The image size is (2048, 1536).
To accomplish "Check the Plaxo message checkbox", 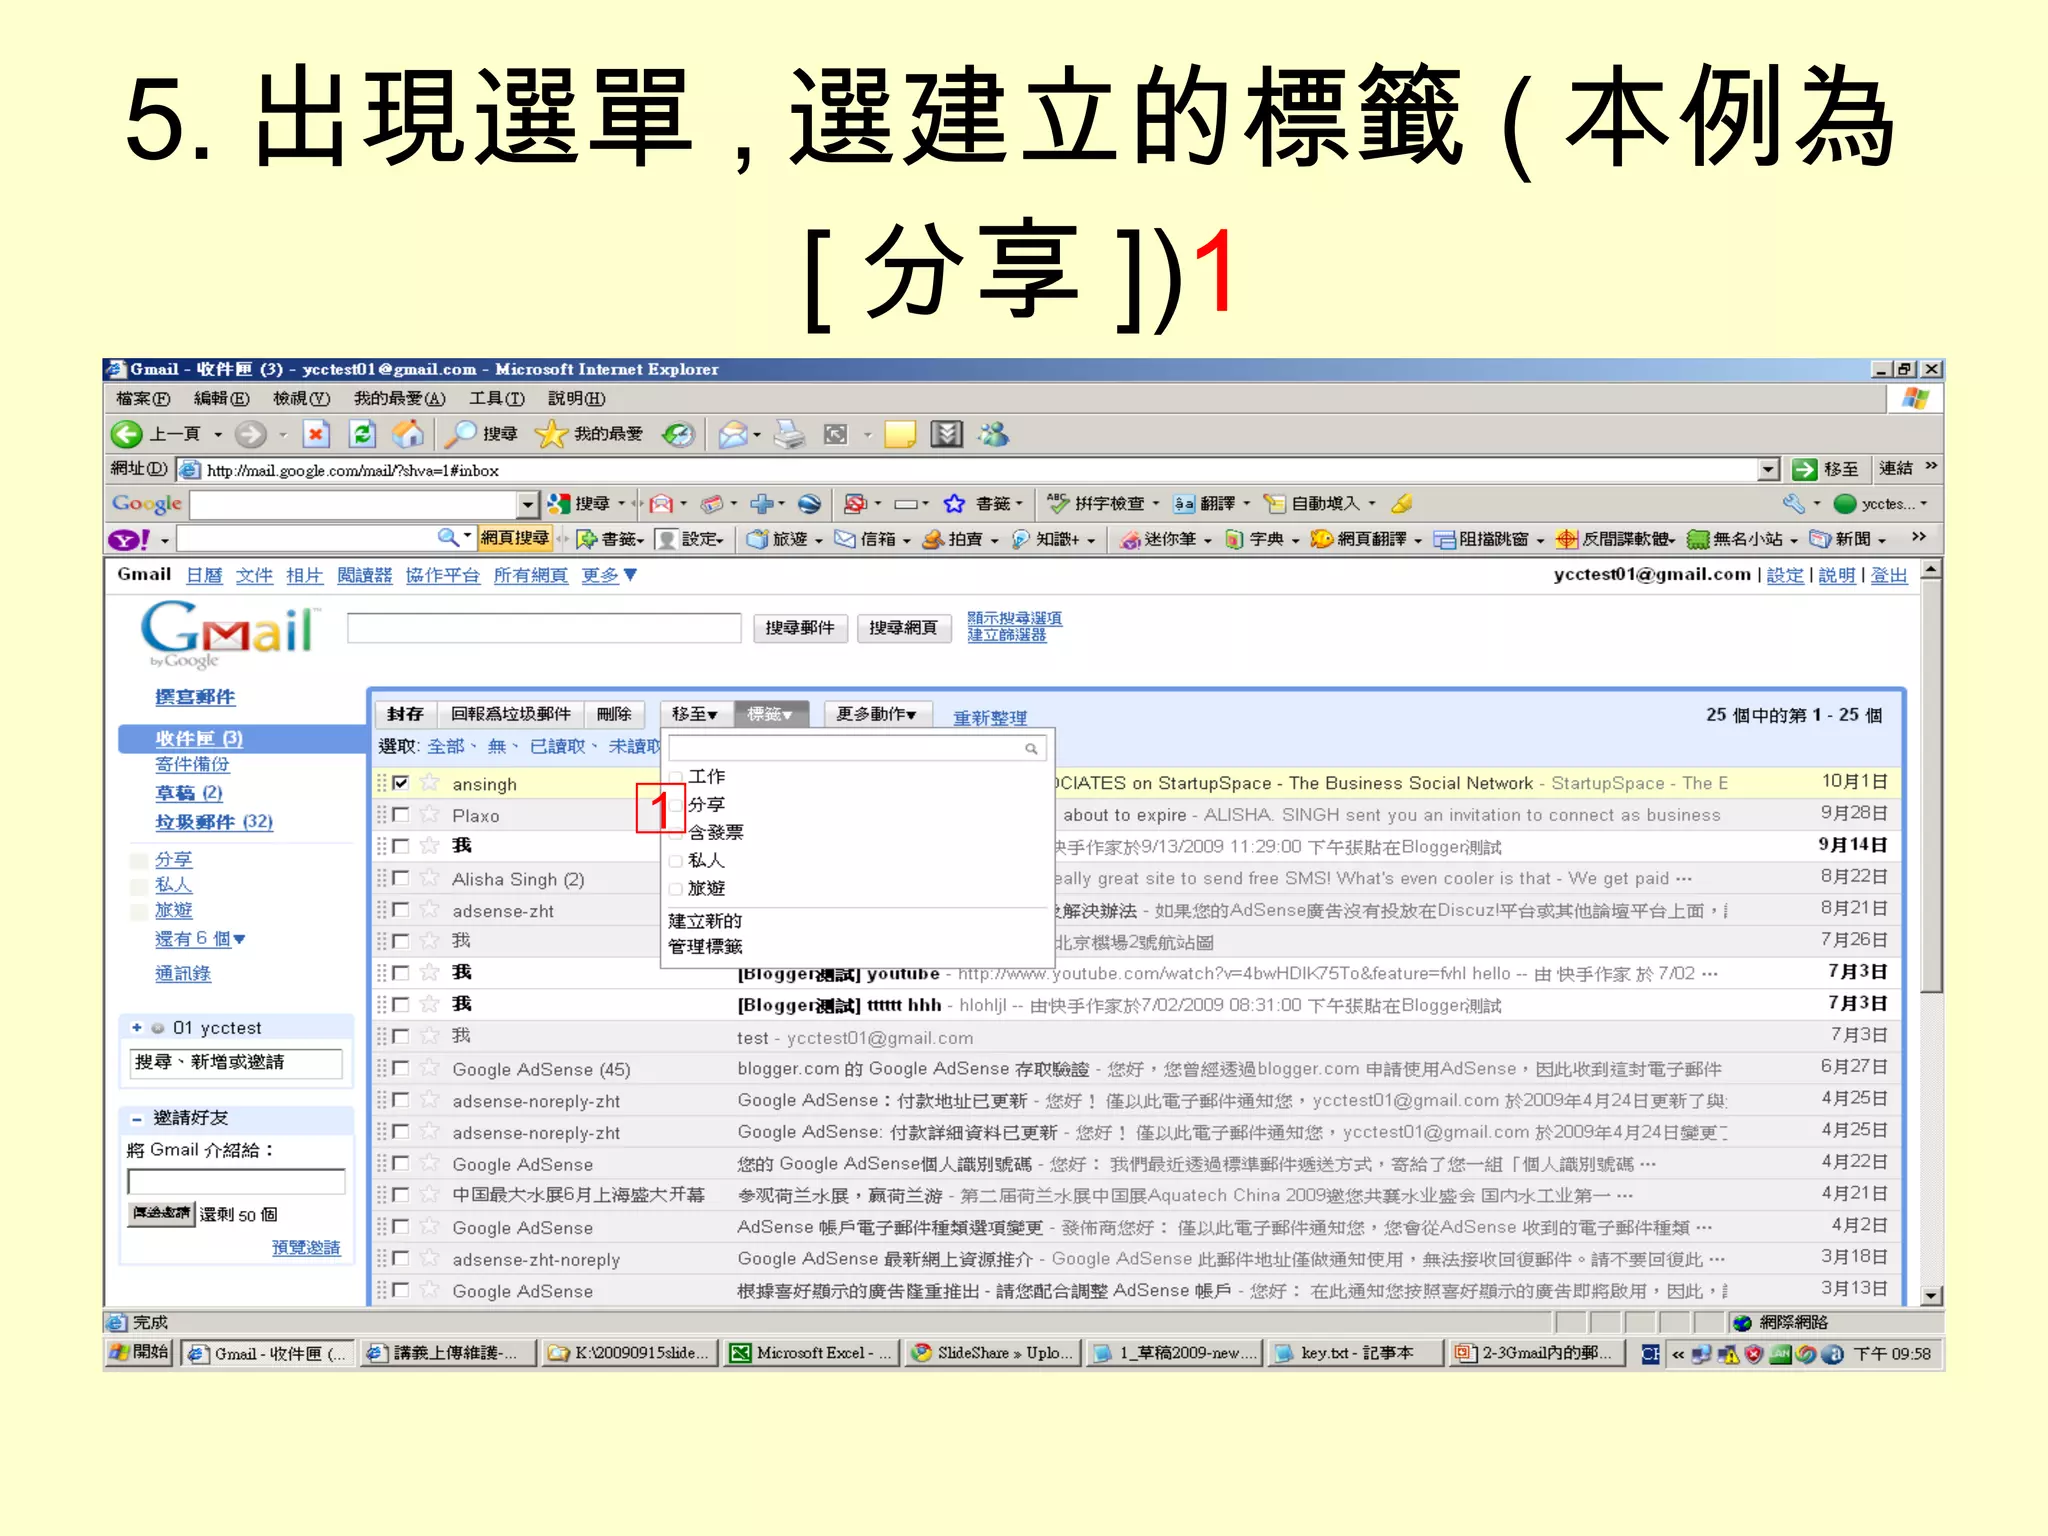I will tap(401, 815).
